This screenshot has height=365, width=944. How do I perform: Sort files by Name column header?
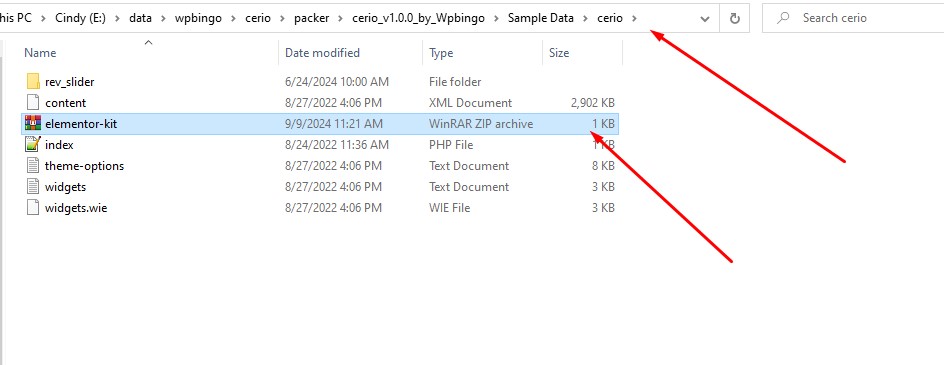40,53
